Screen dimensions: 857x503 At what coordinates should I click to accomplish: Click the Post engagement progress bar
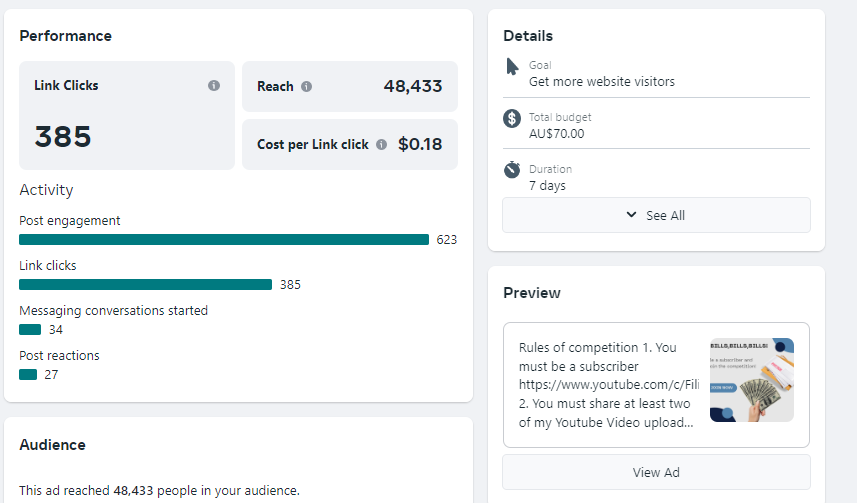pyautogui.click(x=224, y=240)
